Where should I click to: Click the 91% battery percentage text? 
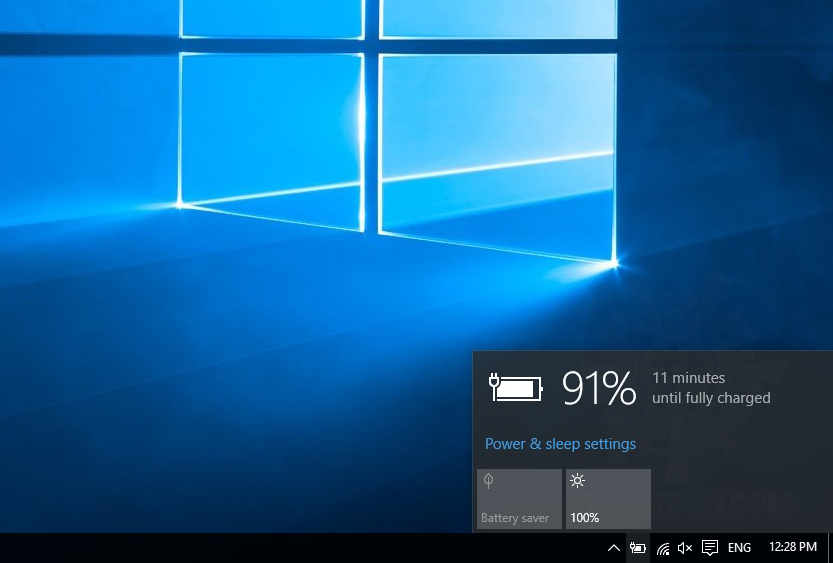[x=599, y=388]
